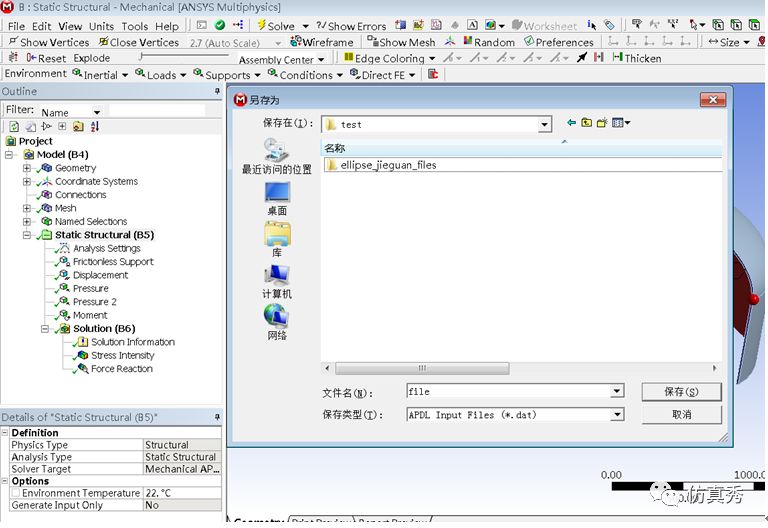The width and height of the screenshot is (768, 528).
Task: Click folder icon in Outline toolbar
Action: [x=78, y=126]
